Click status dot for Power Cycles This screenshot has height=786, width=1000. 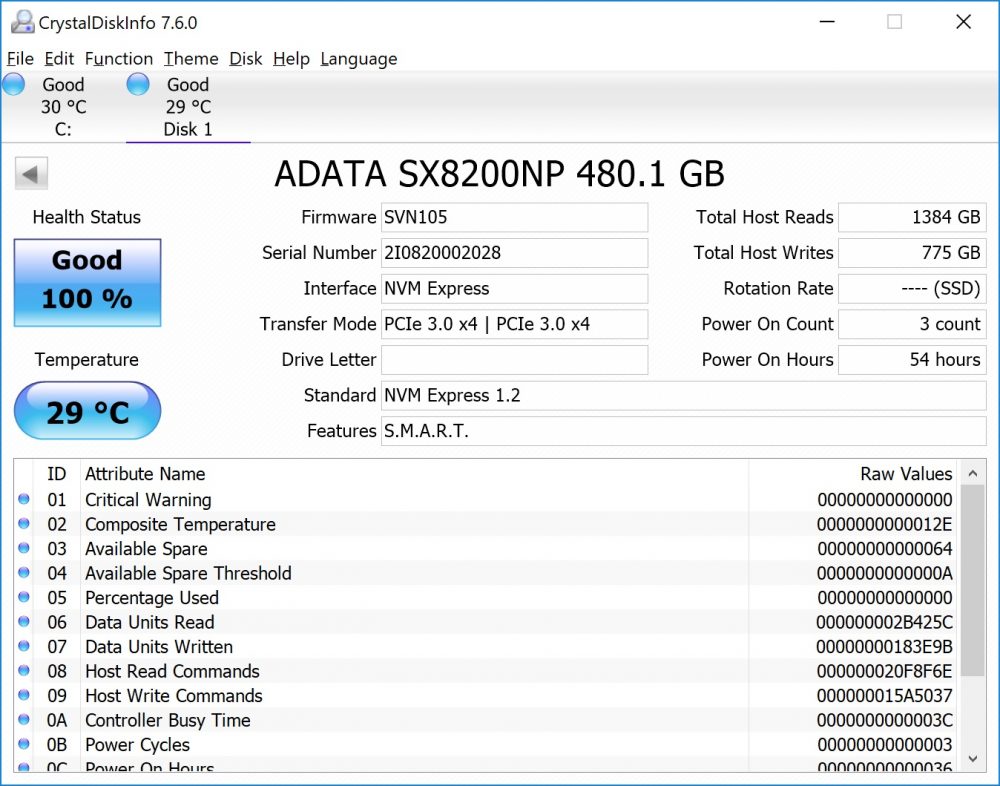(24, 744)
